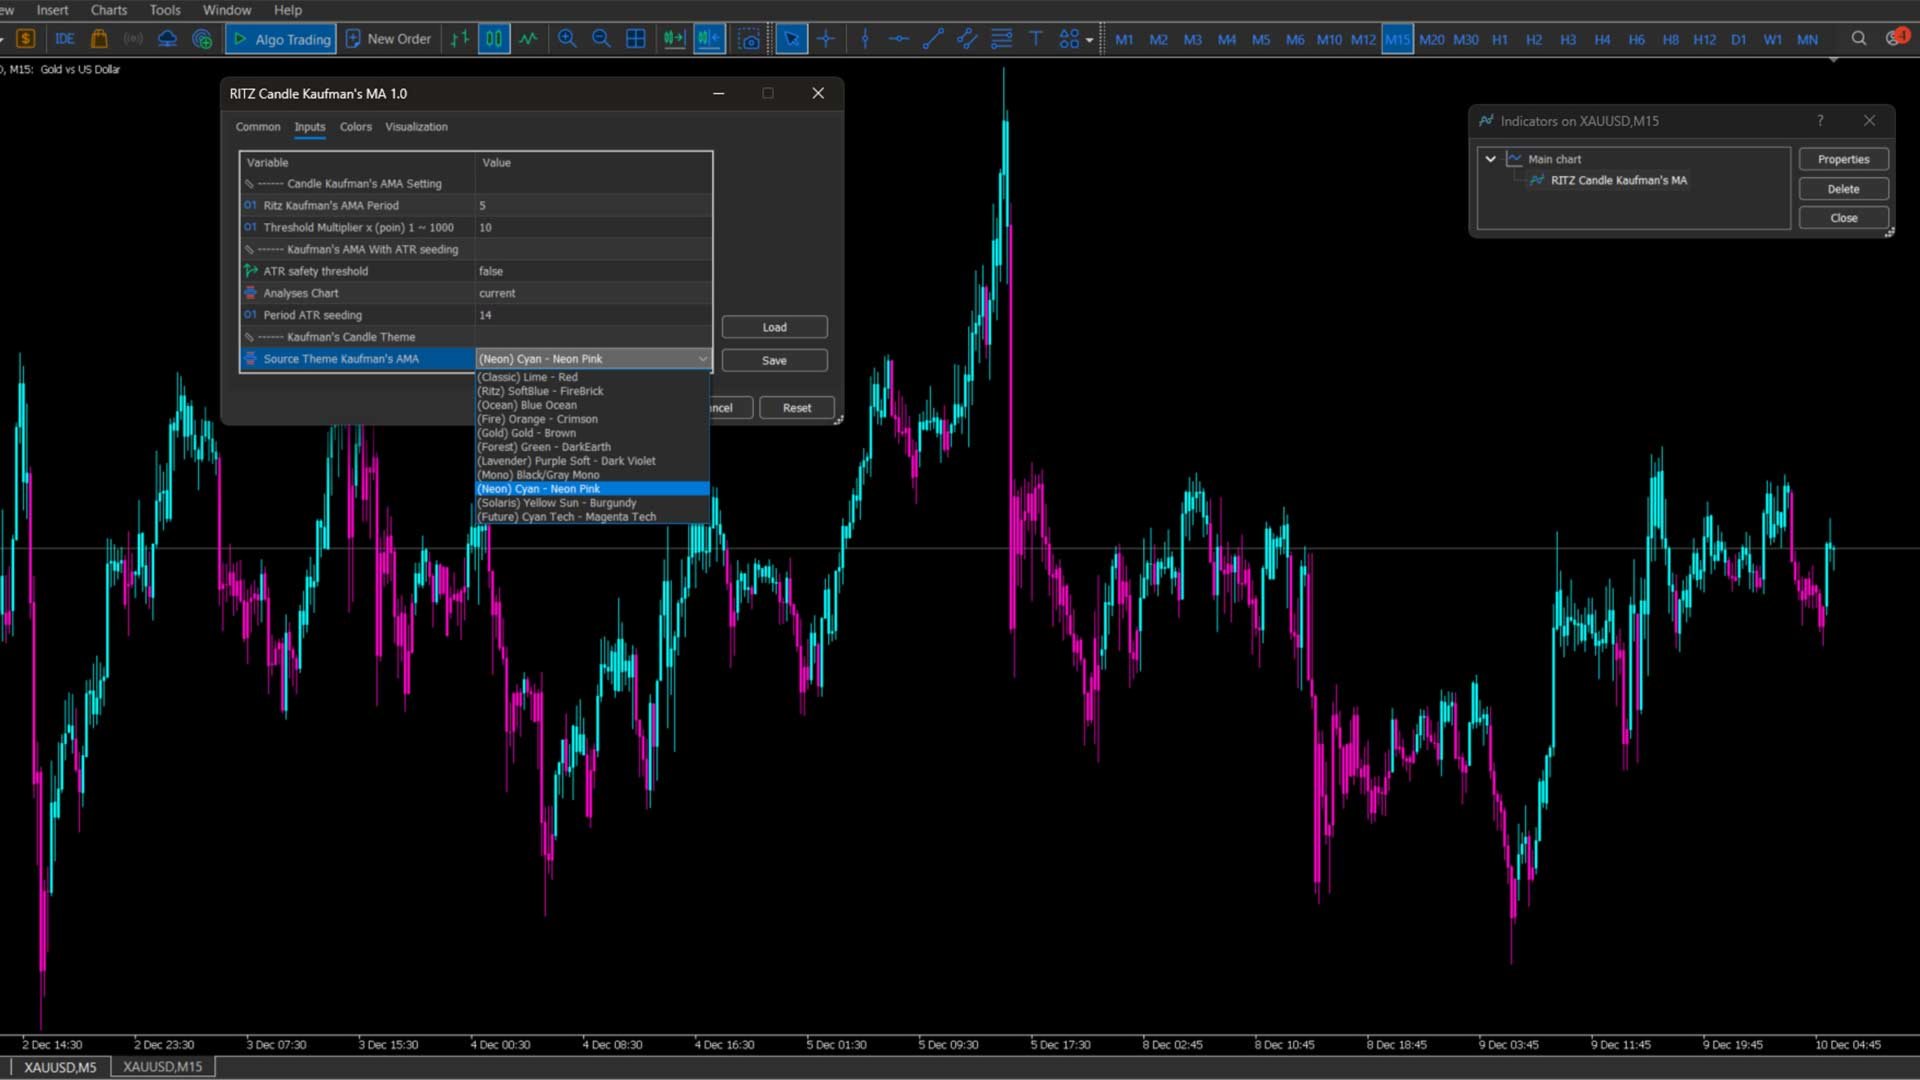The height and width of the screenshot is (1080, 1920).
Task: Select the crosshair tool
Action: [x=826, y=39]
